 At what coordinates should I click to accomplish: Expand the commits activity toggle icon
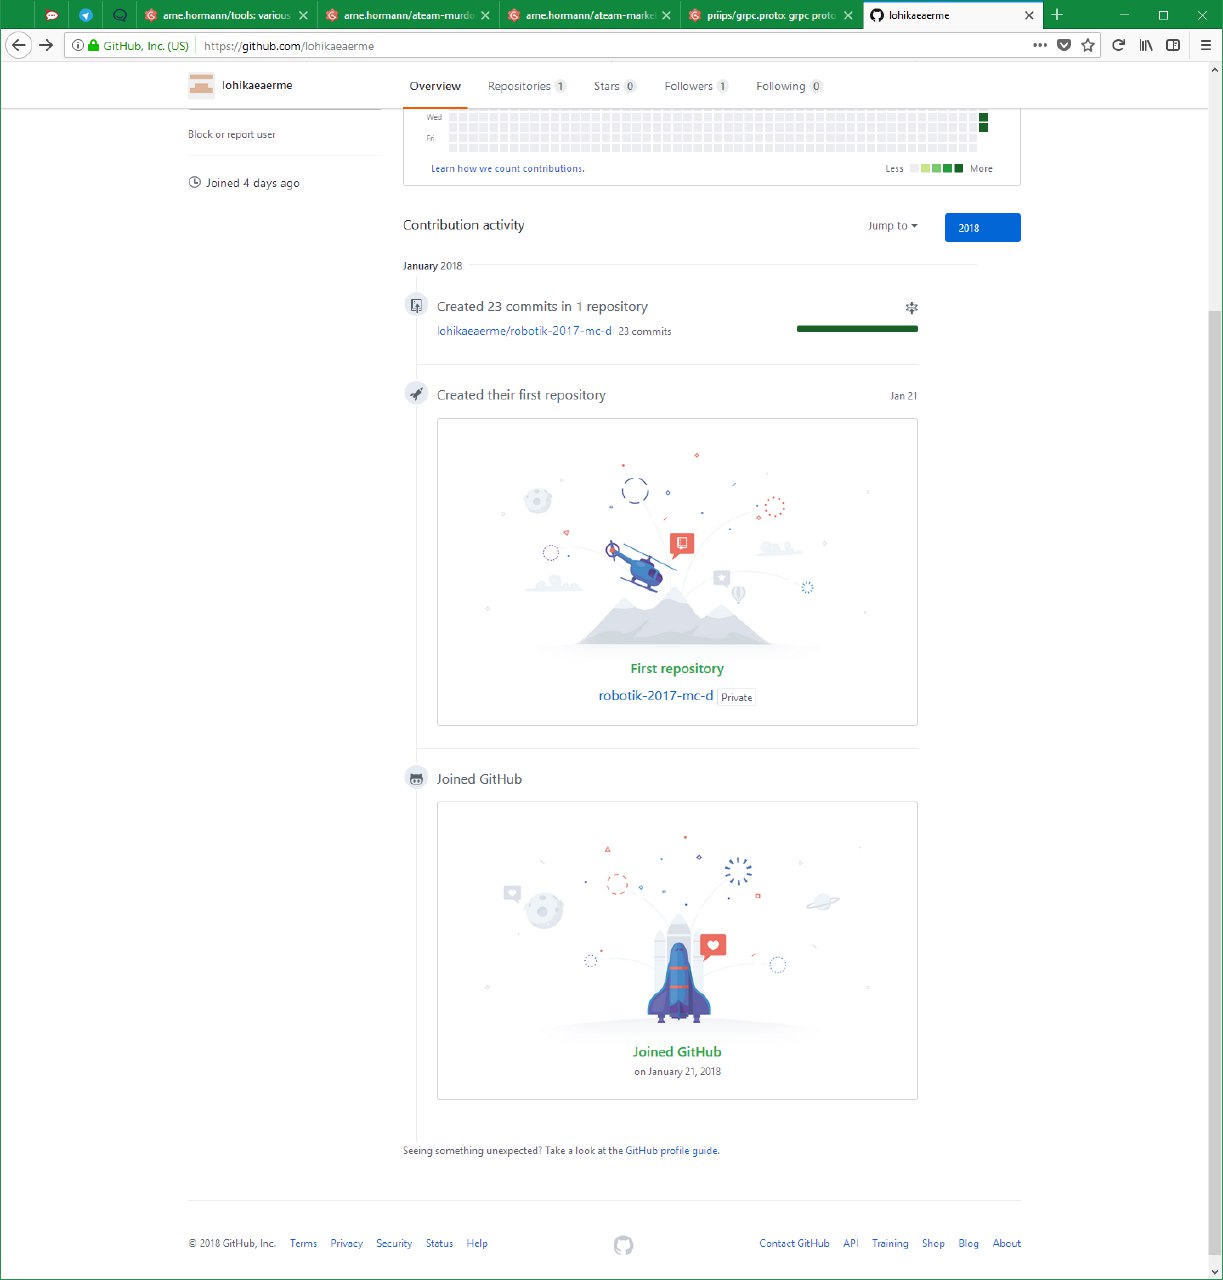(911, 308)
